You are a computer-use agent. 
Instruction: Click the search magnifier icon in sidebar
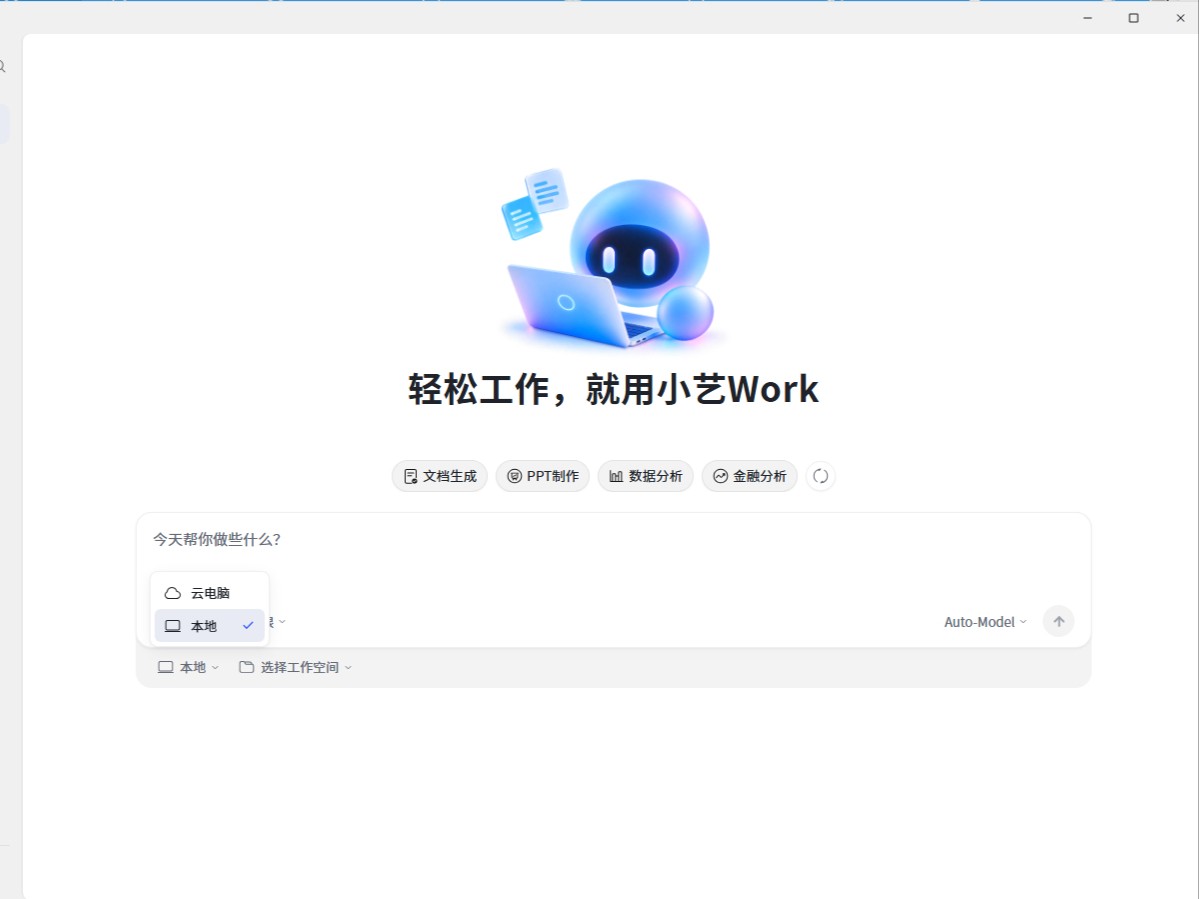2,67
